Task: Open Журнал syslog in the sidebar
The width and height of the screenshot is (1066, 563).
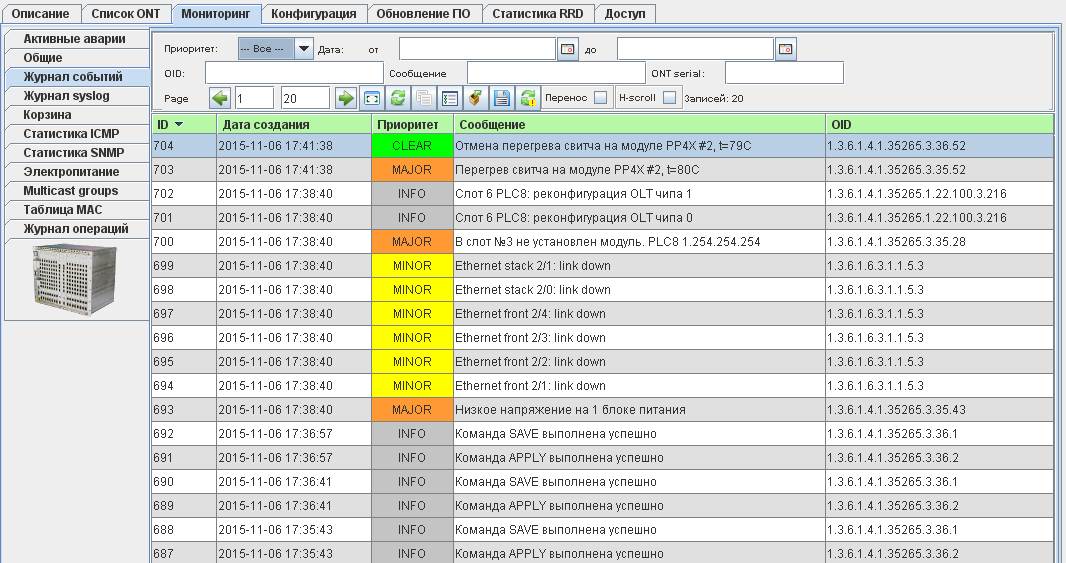Action: click(x=67, y=96)
